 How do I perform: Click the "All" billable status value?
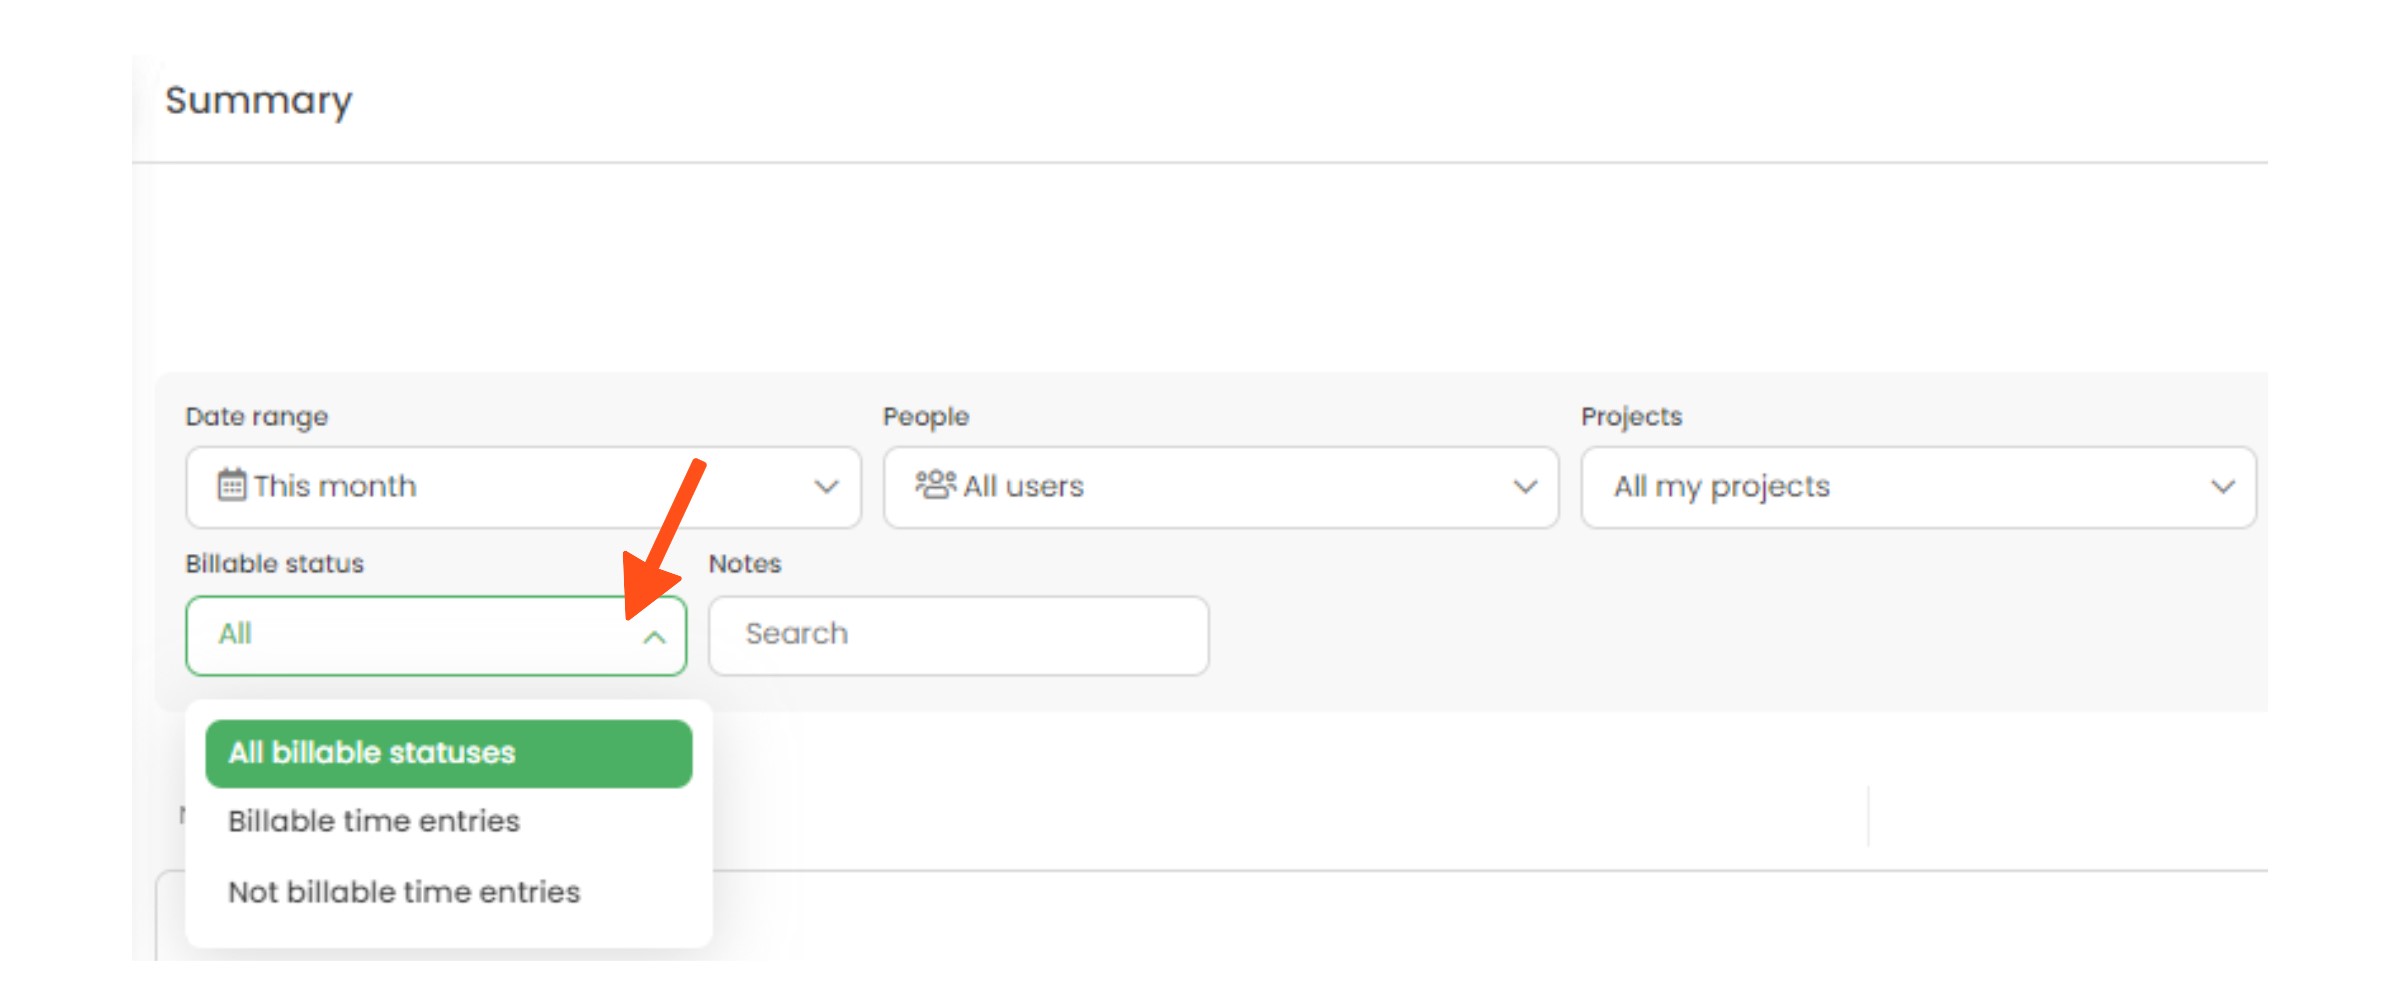(235, 634)
